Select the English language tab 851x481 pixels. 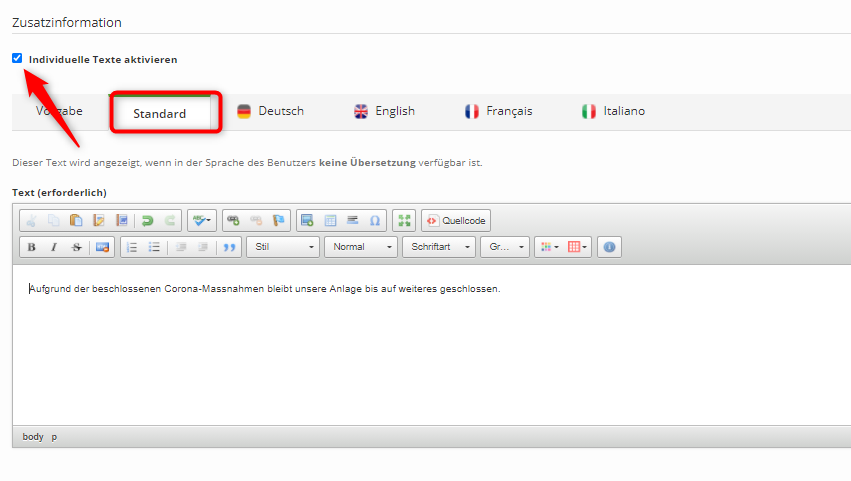click(x=384, y=111)
